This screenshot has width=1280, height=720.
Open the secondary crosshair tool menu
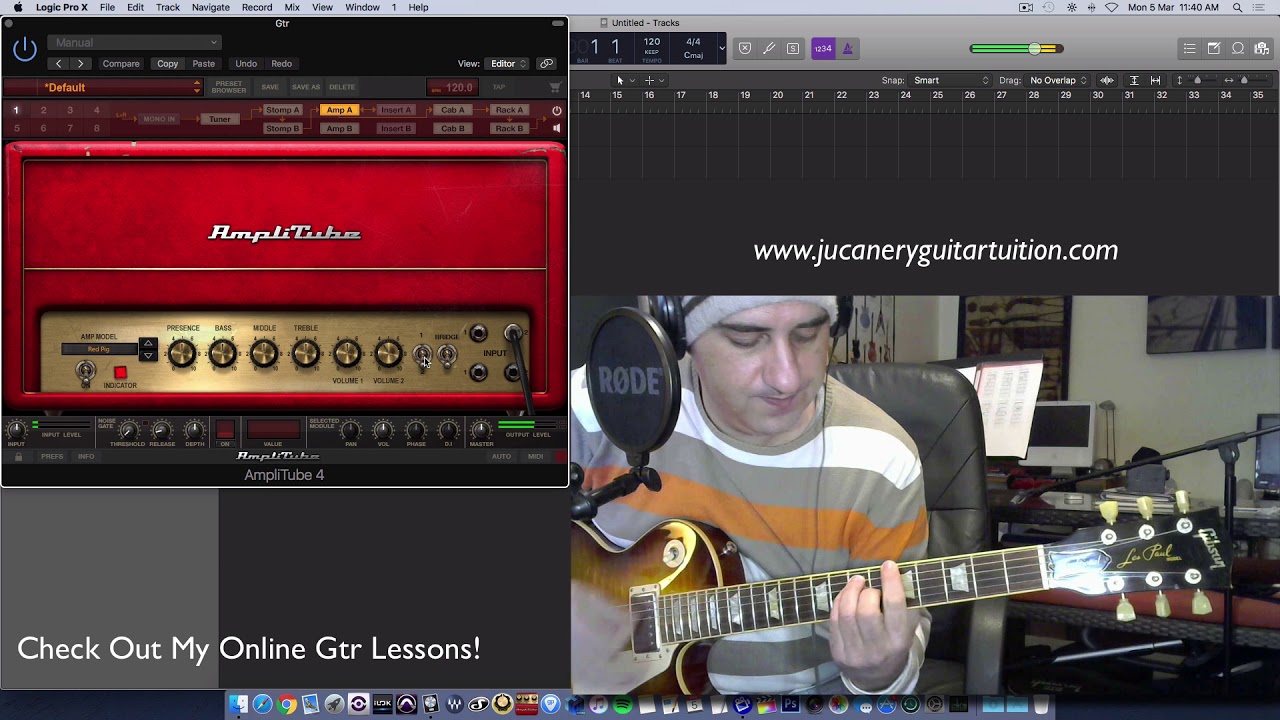pyautogui.click(x=654, y=80)
